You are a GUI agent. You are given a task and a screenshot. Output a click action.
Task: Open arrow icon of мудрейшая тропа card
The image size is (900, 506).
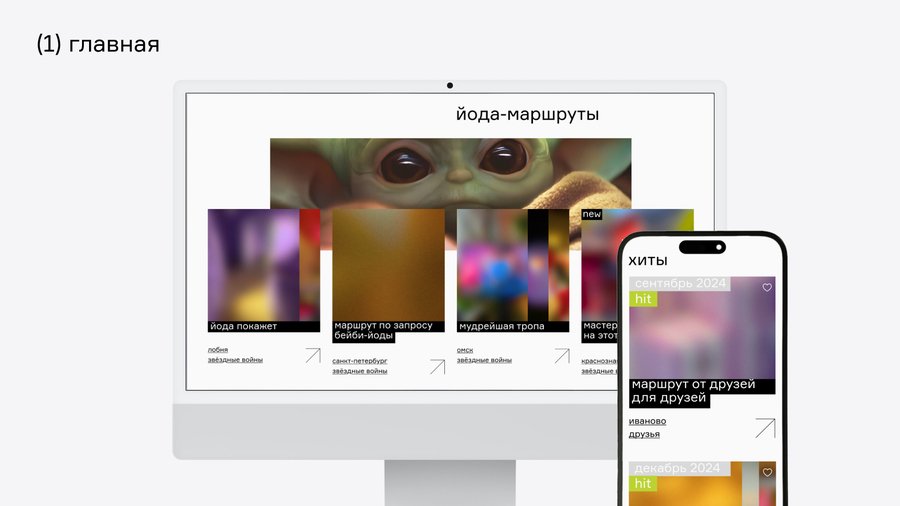tap(562, 356)
